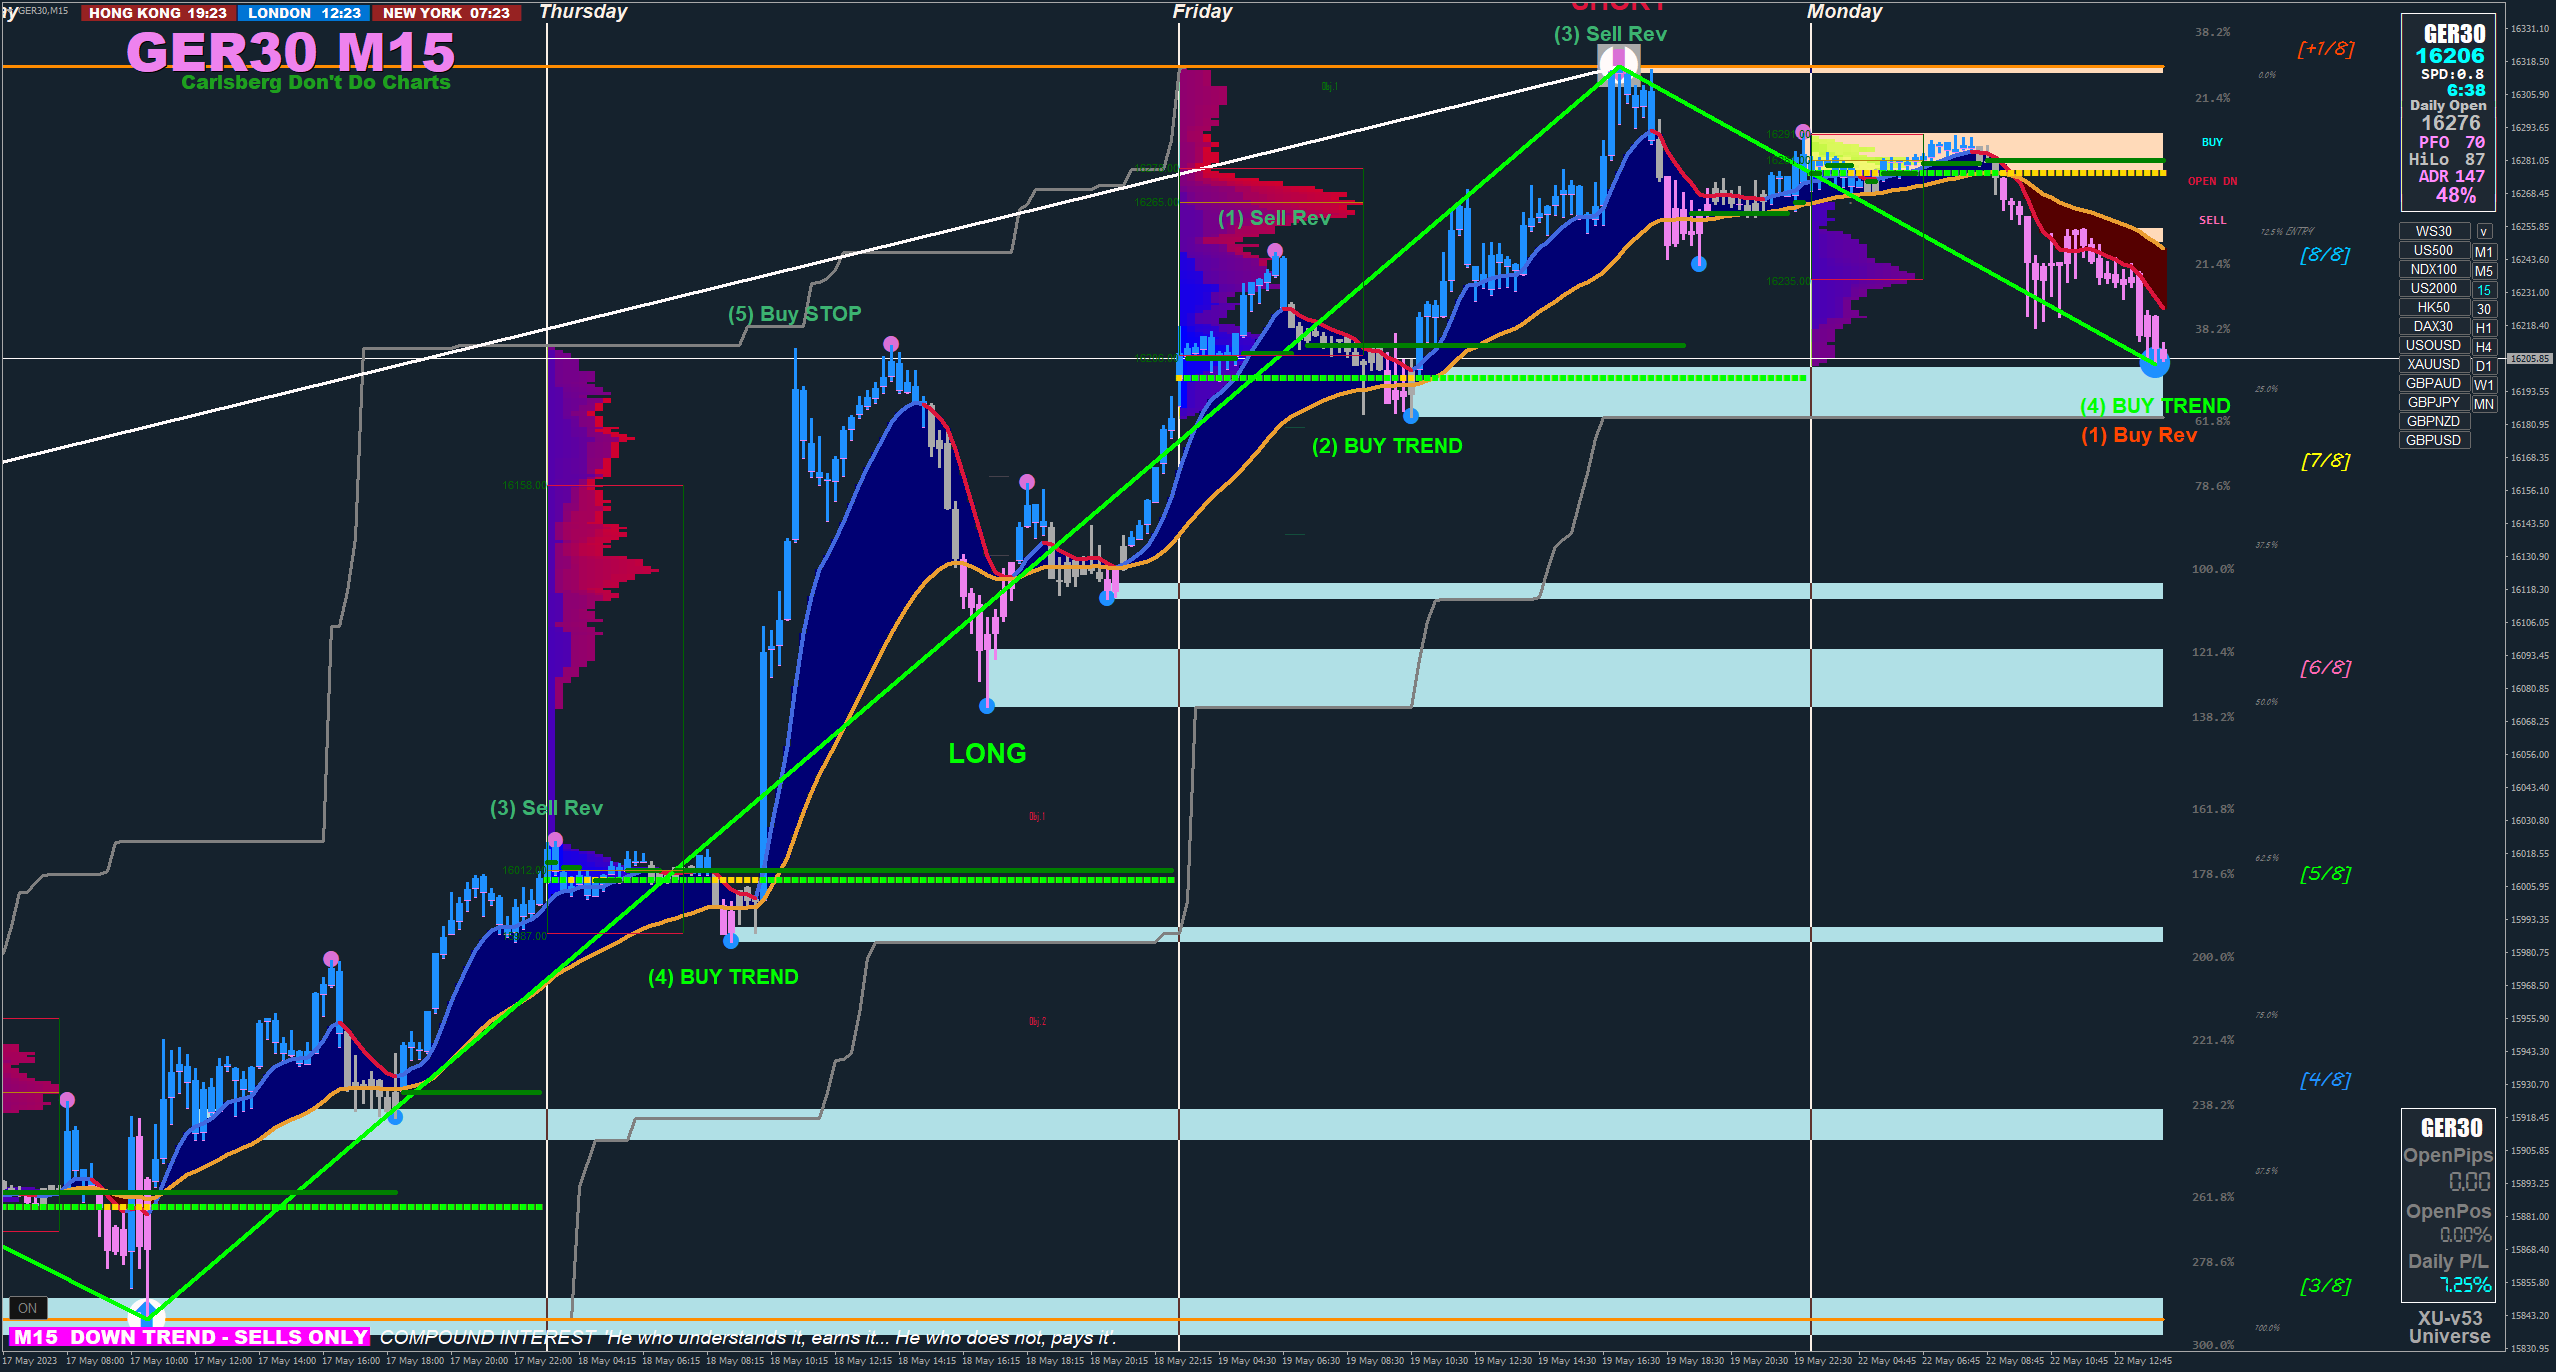2556x1372 pixels.
Task: Switch chart to M1 timeframe
Action: (x=2484, y=251)
